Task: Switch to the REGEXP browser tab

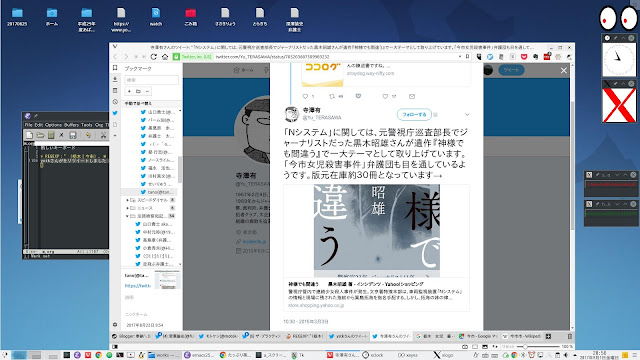Action: click(305, 336)
